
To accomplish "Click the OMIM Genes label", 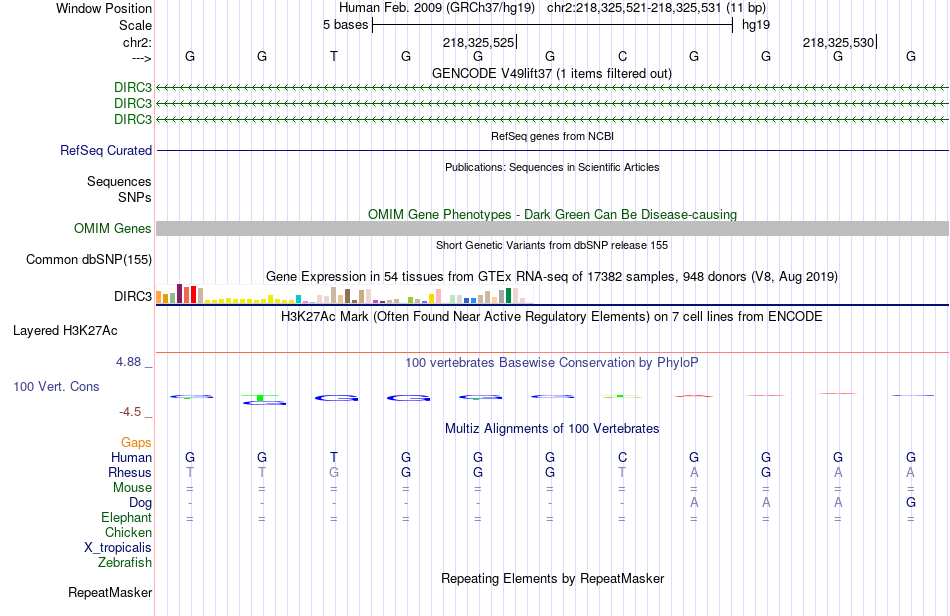I will click(x=113, y=228).
